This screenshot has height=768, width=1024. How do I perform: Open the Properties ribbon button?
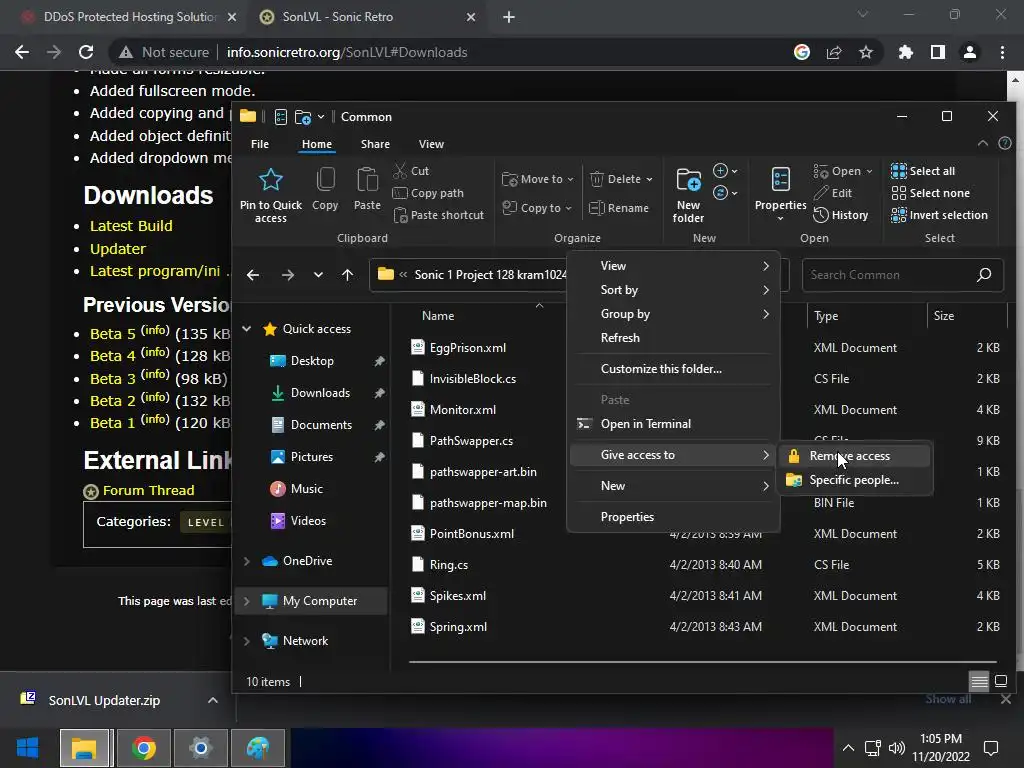tap(780, 194)
